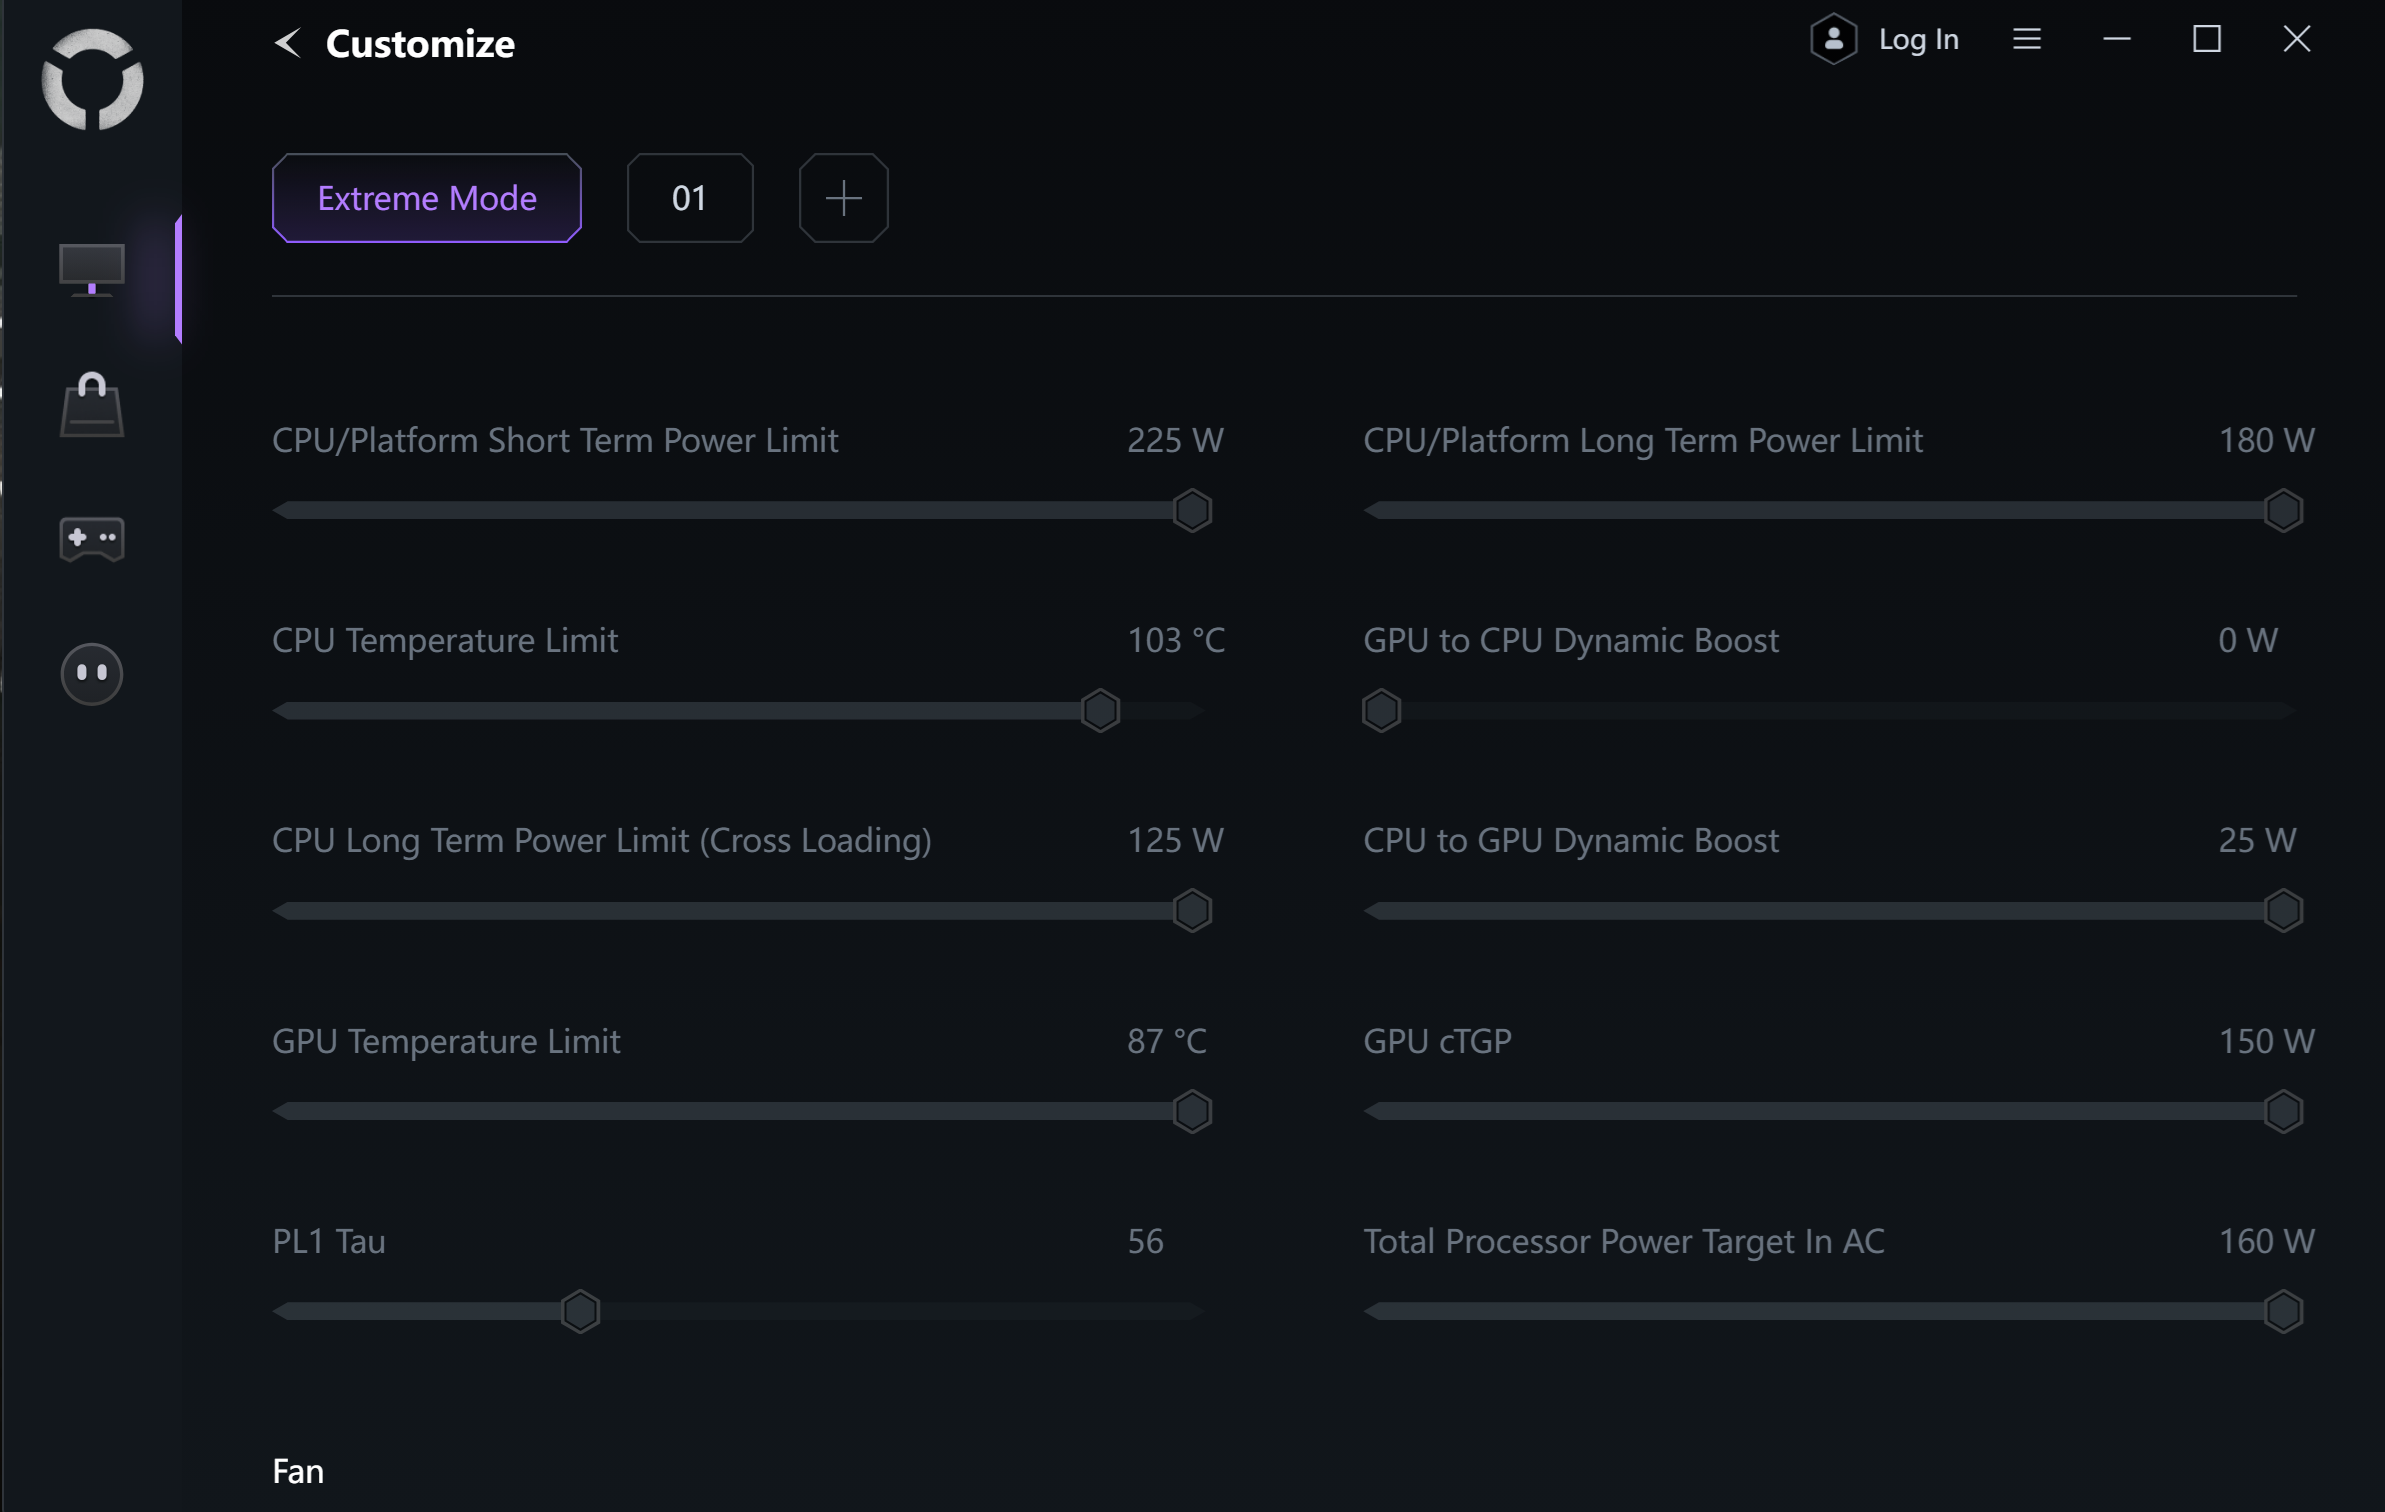Click the PL1 Tau slider handle

(580, 1311)
